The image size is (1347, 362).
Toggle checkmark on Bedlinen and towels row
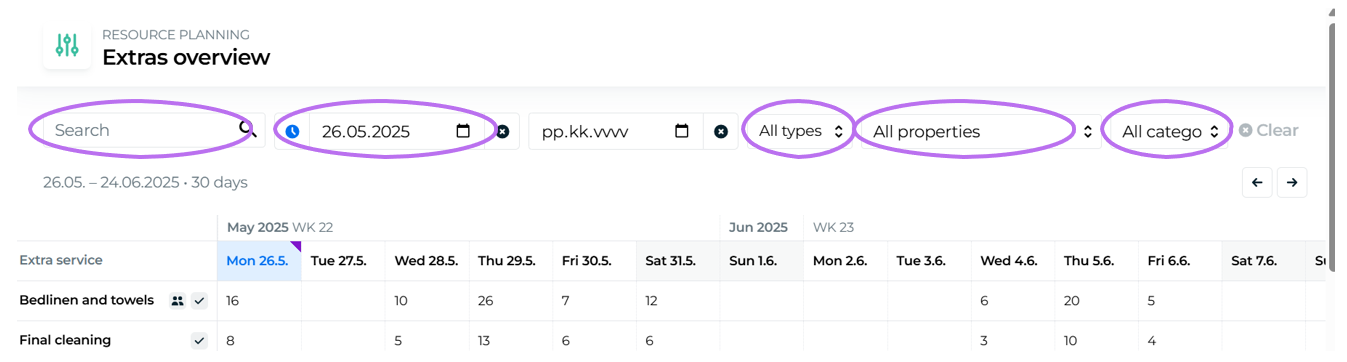[x=199, y=300]
